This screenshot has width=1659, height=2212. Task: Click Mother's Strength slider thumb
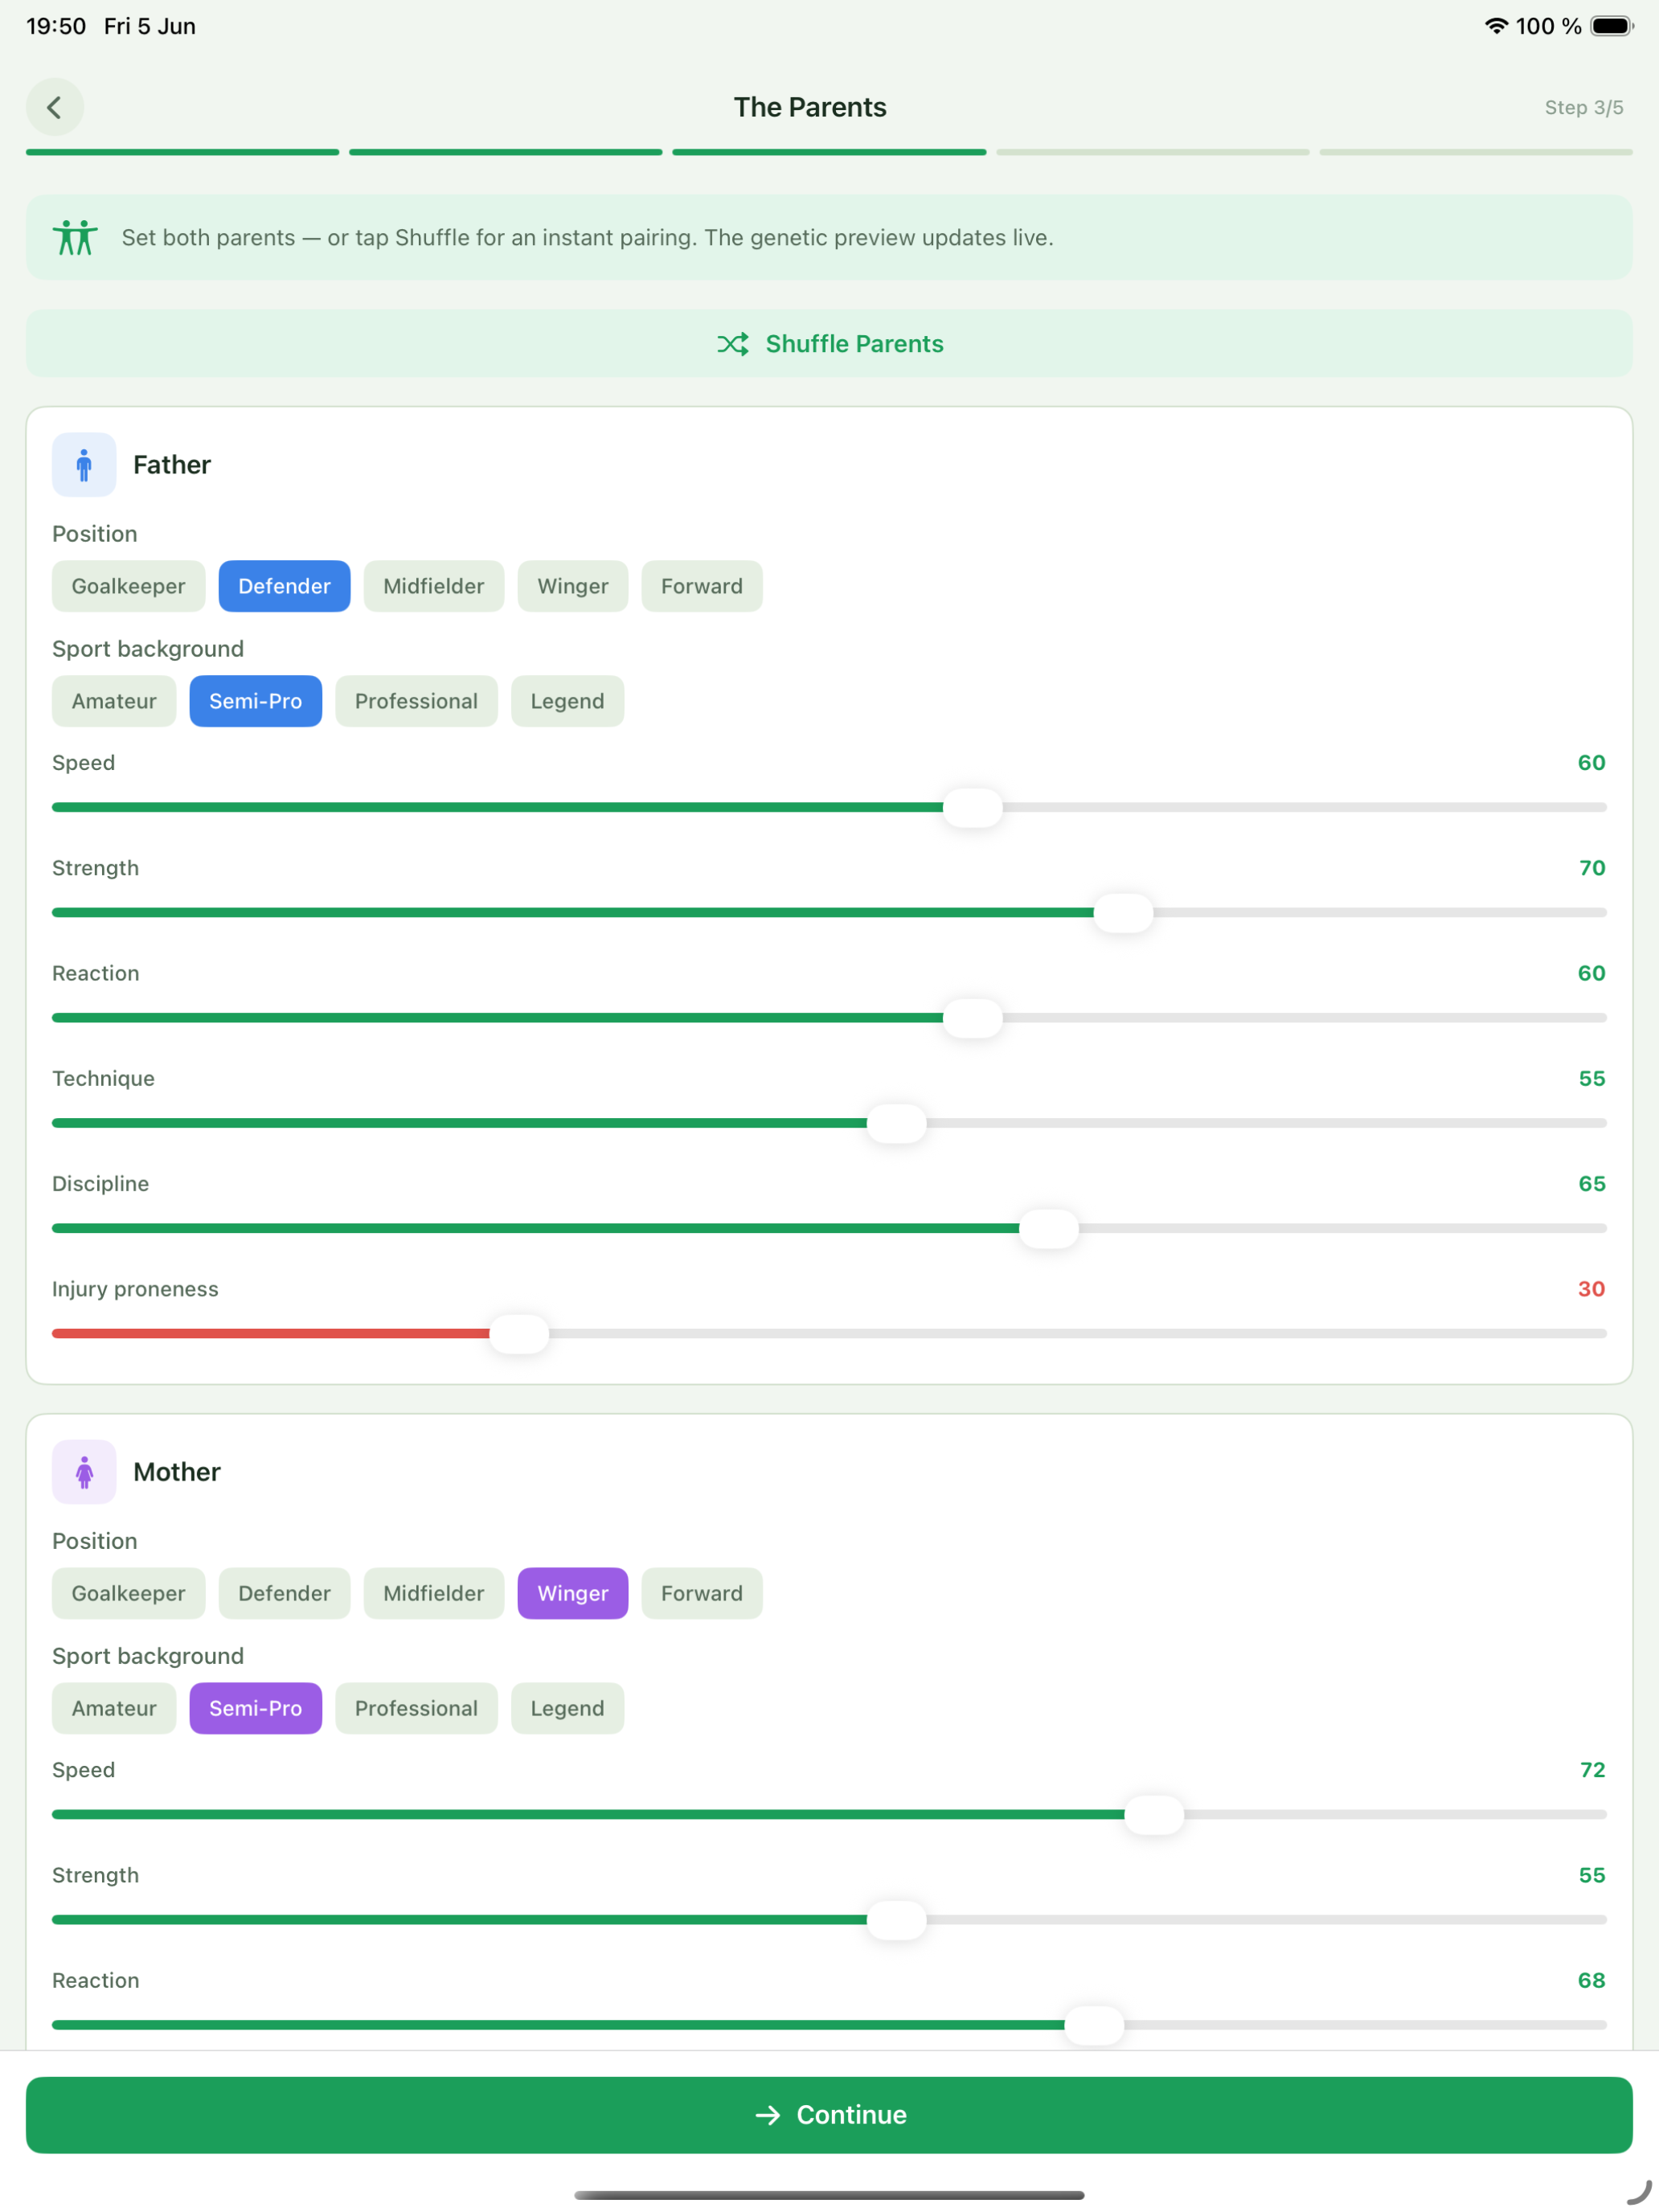point(897,1920)
